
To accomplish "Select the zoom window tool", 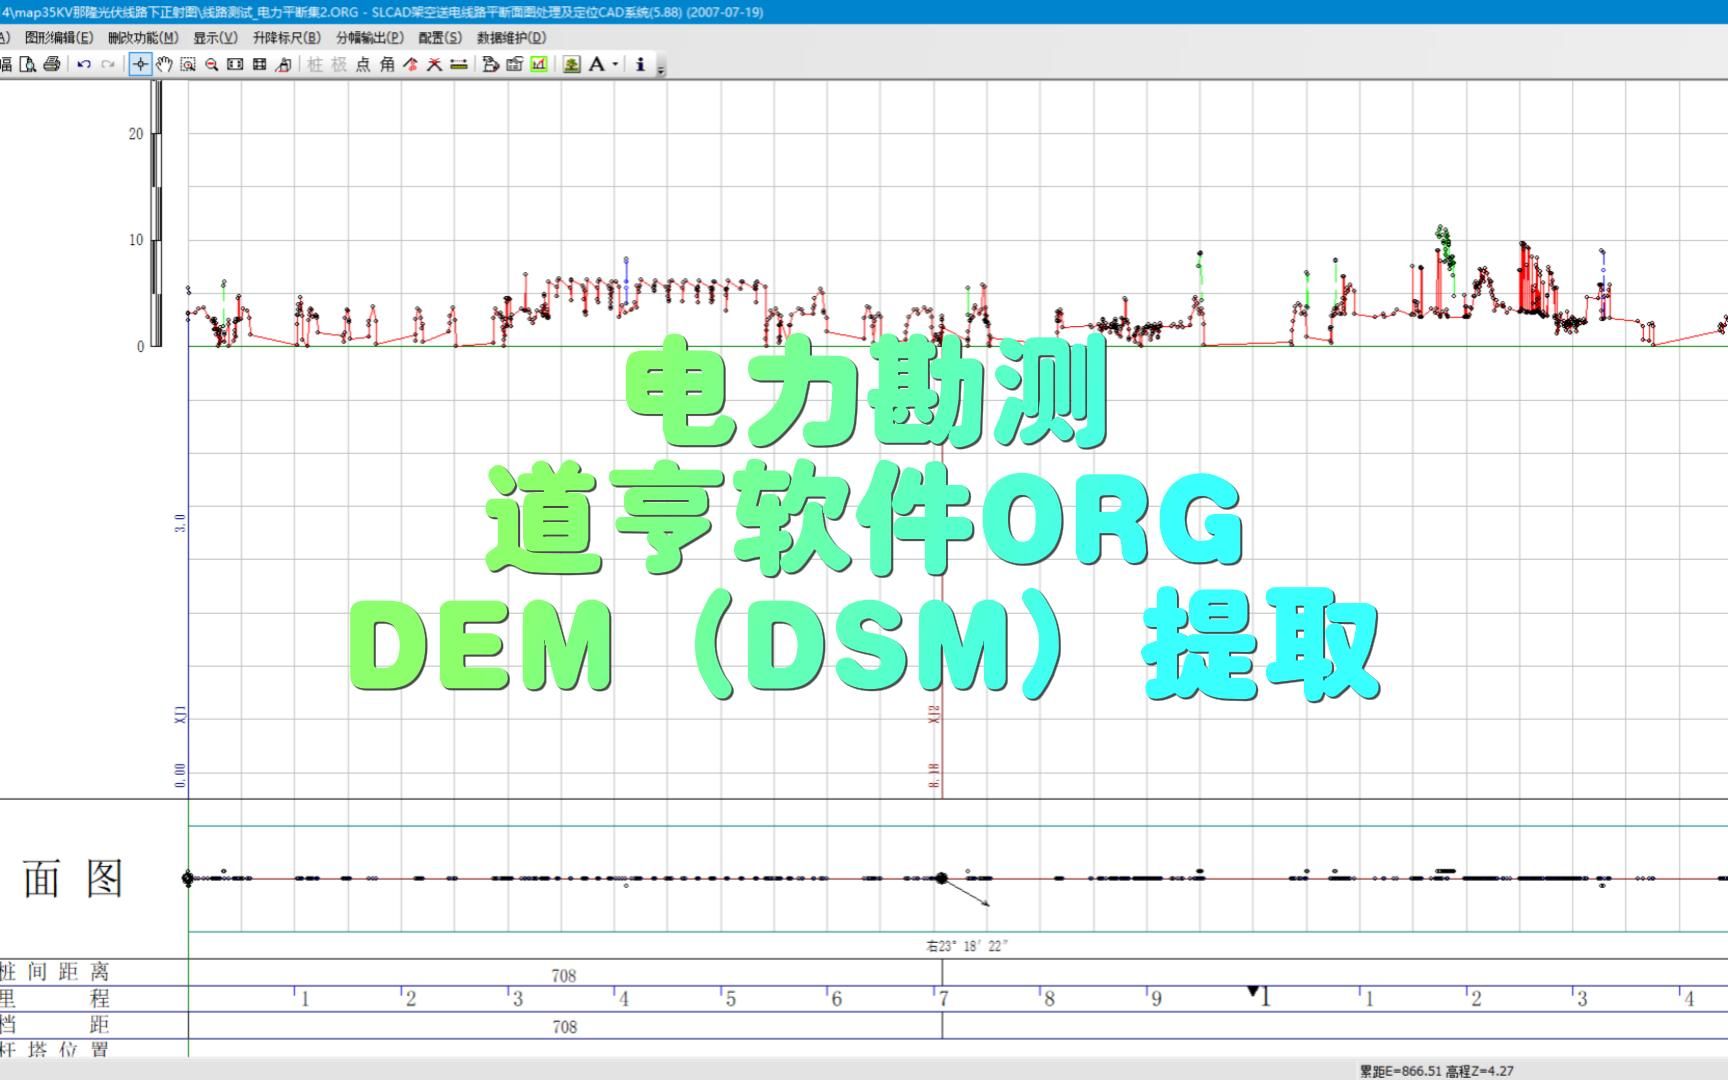I will click(x=188, y=64).
